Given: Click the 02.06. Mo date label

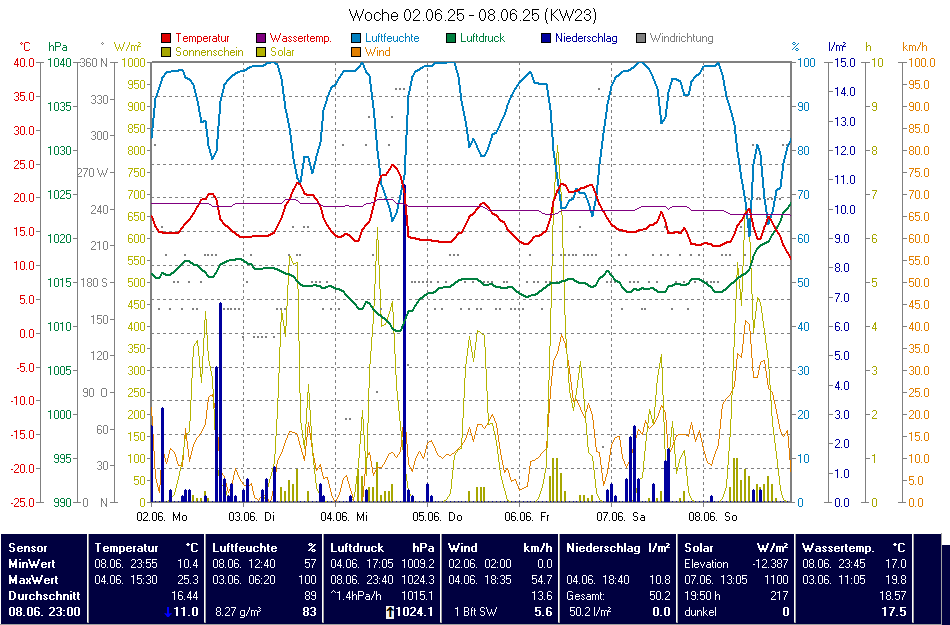Looking at the screenshot, I should [162, 517].
